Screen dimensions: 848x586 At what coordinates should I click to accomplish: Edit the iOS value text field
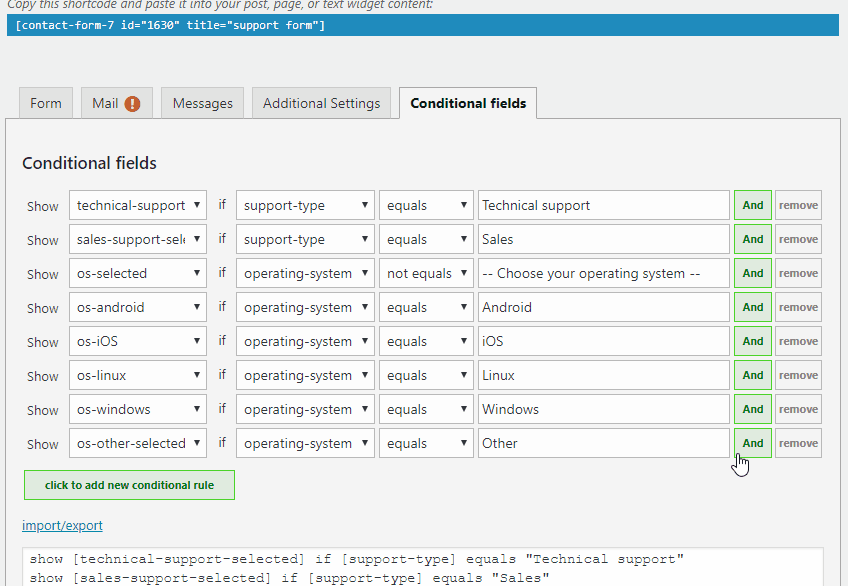tap(603, 341)
